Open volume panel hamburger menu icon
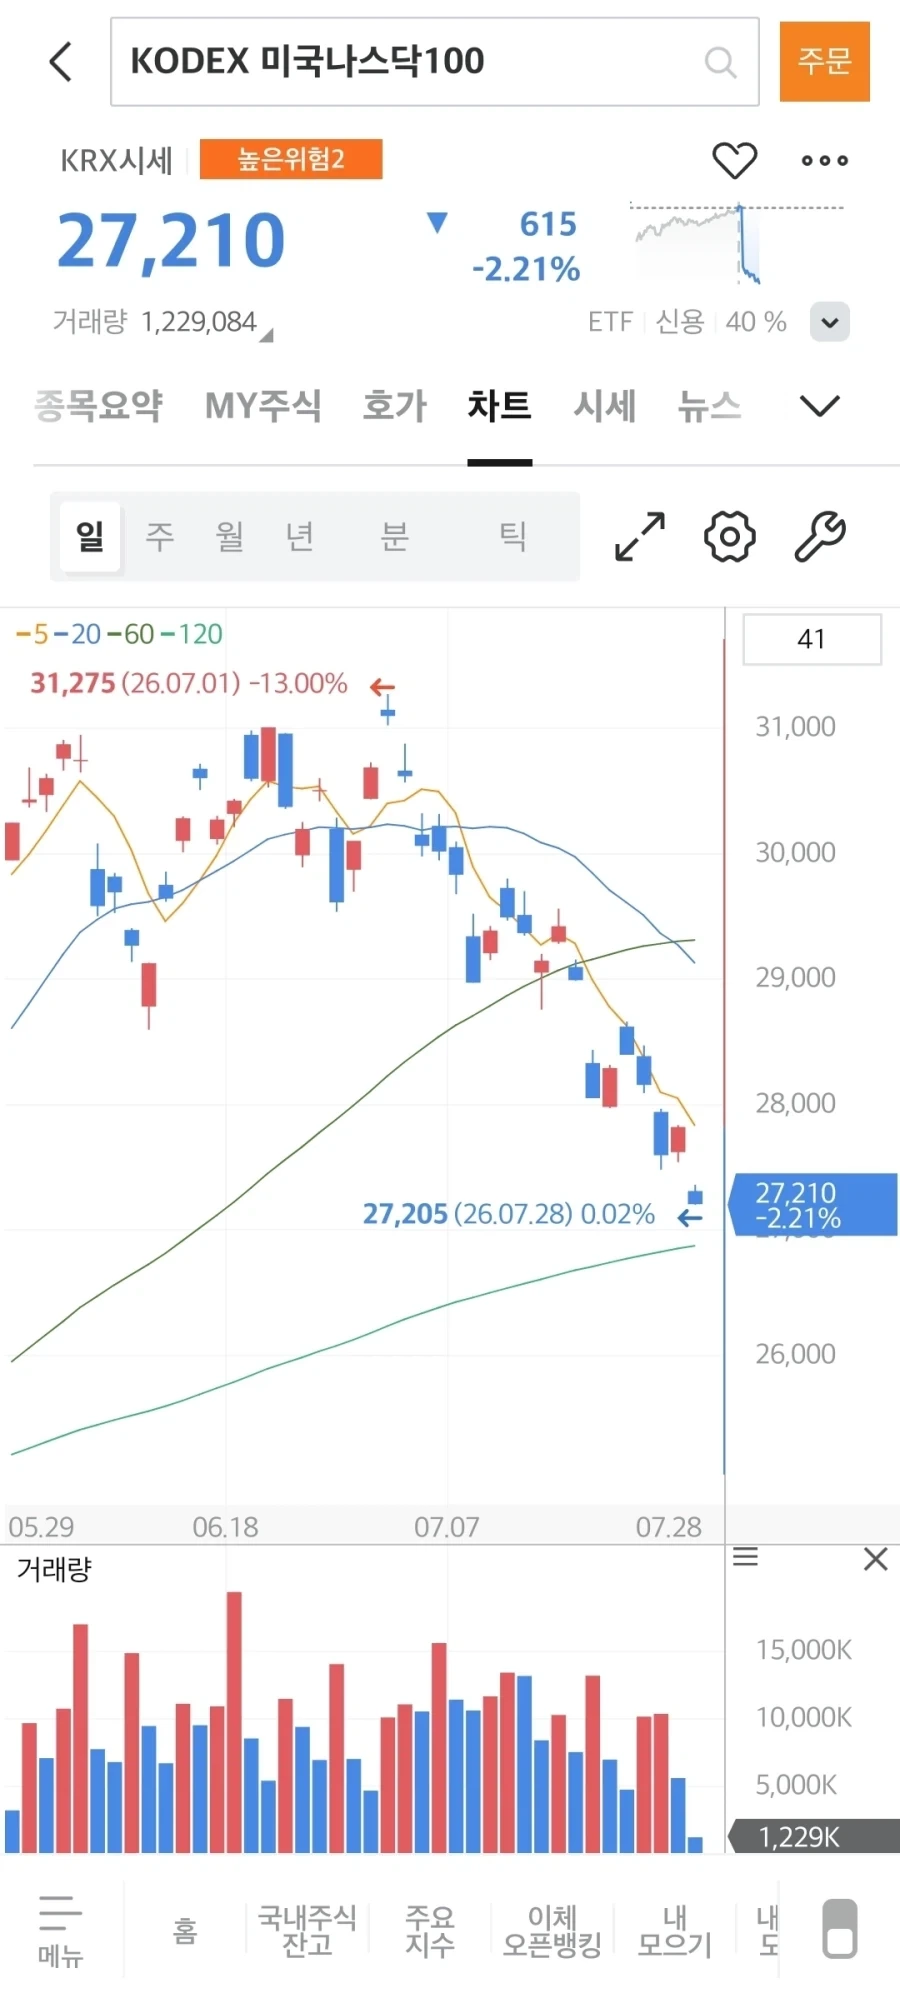Viewport: 900px width, 2003px height. pos(746,1557)
